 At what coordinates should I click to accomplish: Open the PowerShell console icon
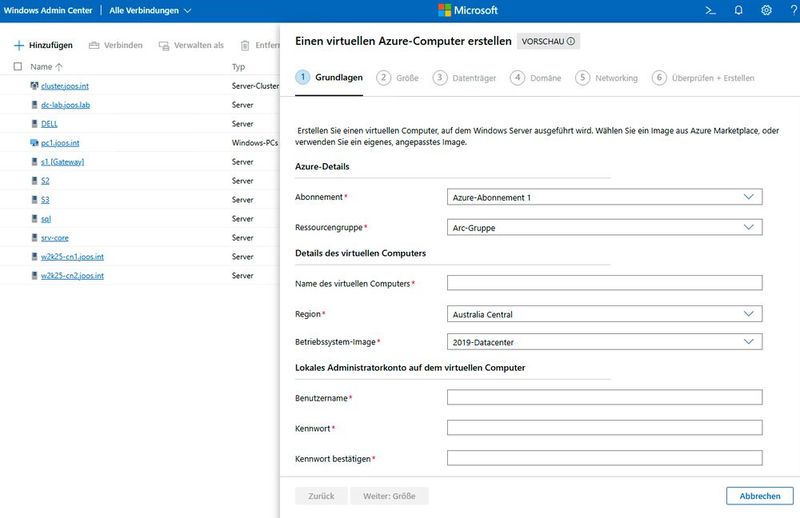coord(710,10)
